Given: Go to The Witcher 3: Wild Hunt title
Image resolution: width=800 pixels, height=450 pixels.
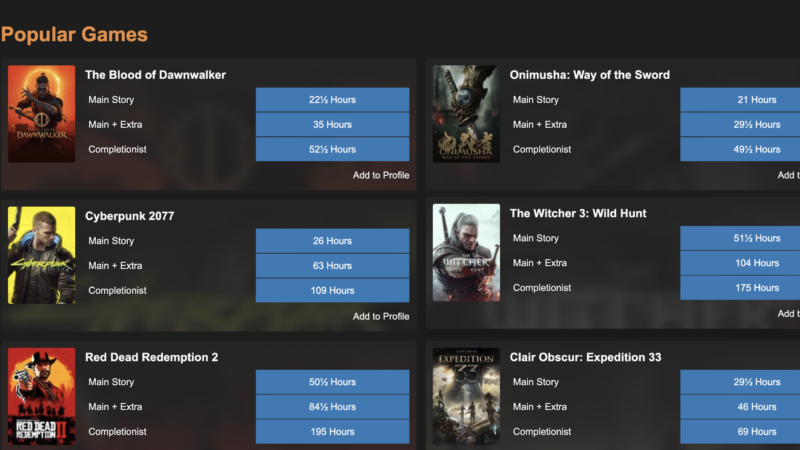Looking at the screenshot, I should pos(578,214).
